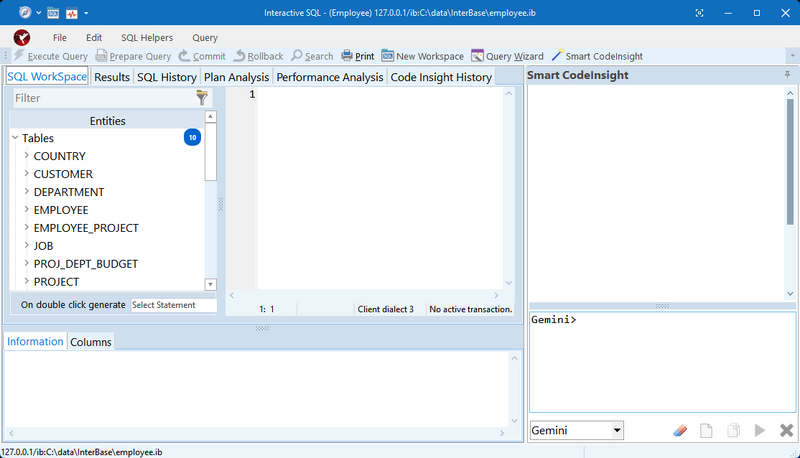The image size is (800, 458).
Task: Switch to the SQL WorkSpace tab
Action: pos(47,77)
